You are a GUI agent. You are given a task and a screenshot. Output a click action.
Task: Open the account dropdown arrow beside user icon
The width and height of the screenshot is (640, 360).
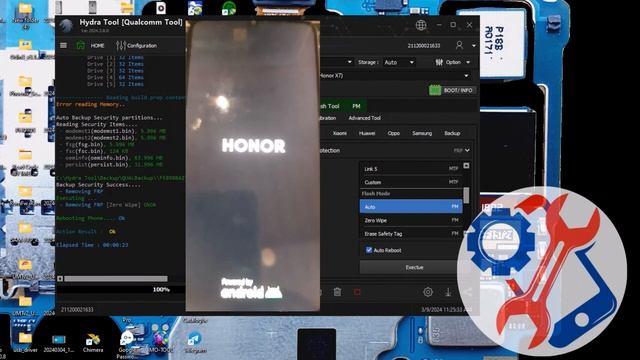(473, 46)
